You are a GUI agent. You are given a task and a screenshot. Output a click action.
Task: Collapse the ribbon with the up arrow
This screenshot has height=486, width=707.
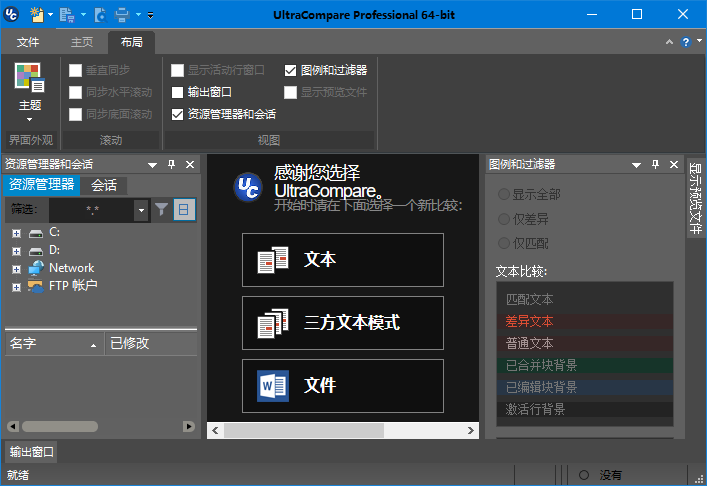pos(669,41)
